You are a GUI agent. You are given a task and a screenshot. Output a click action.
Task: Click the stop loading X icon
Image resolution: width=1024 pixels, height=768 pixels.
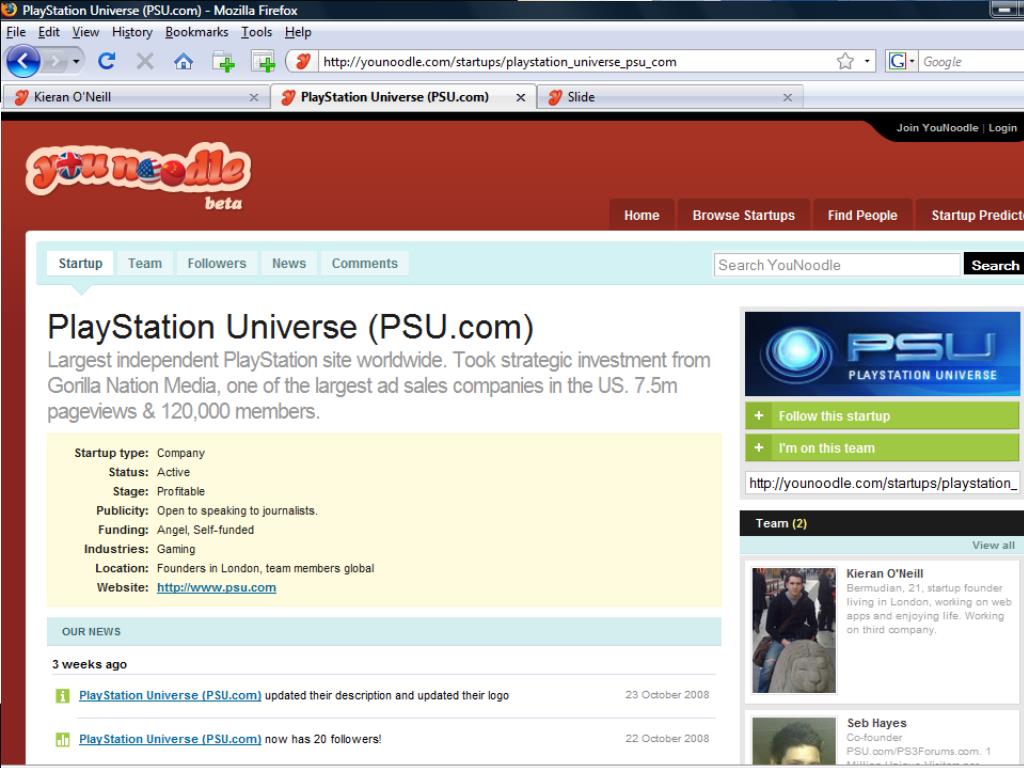(145, 61)
